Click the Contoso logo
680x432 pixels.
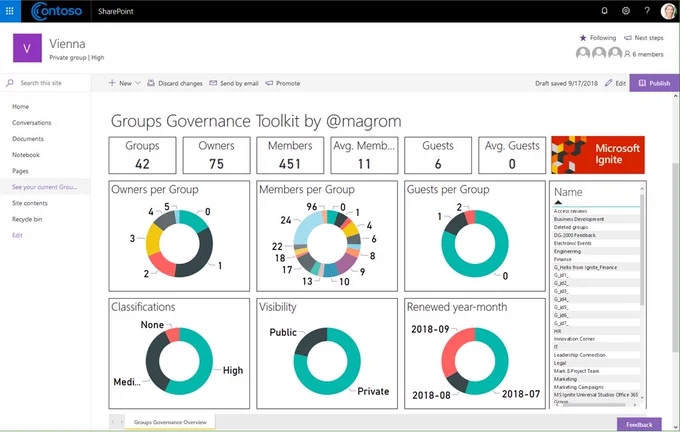pos(56,11)
